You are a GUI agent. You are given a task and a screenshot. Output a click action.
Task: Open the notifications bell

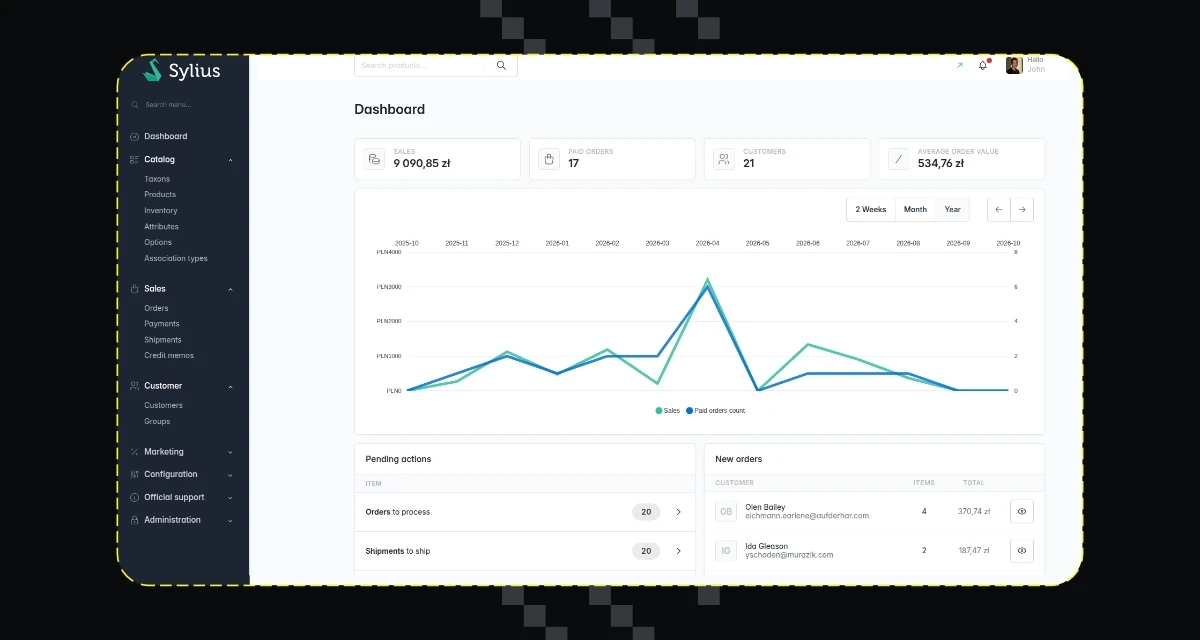(x=983, y=65)
